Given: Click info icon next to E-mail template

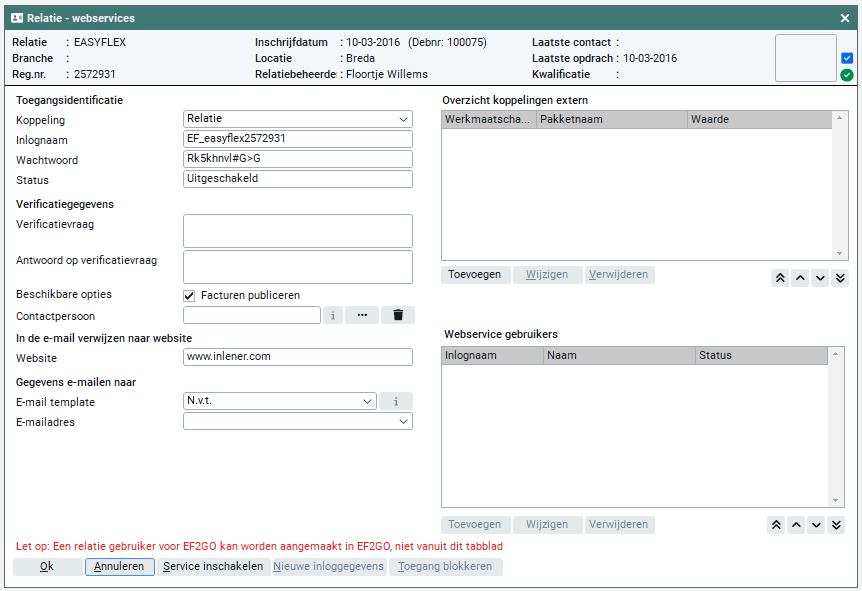Looking at the screenshot, I should tap(396, 402).
